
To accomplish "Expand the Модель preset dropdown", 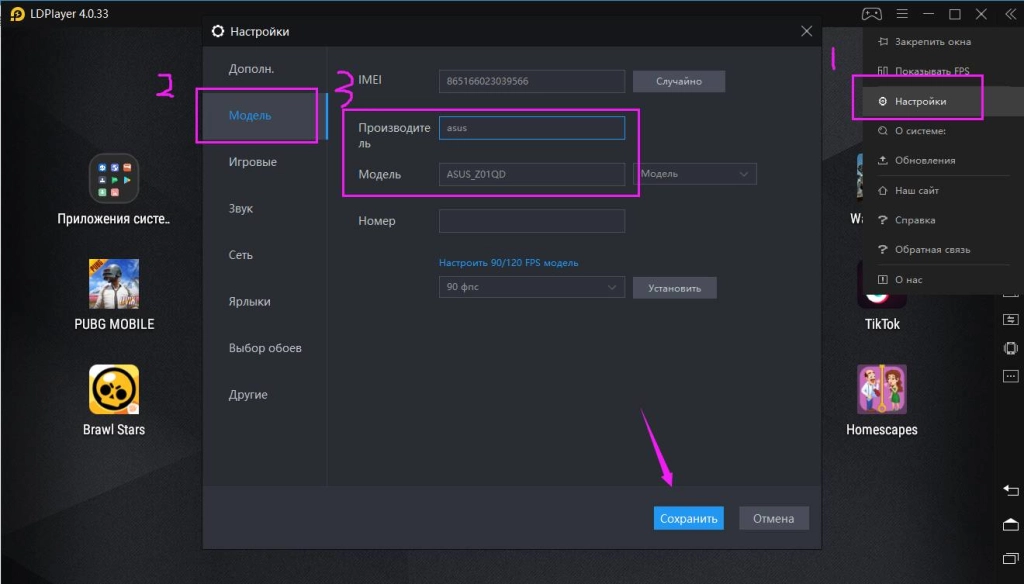I will coord(695,174).
